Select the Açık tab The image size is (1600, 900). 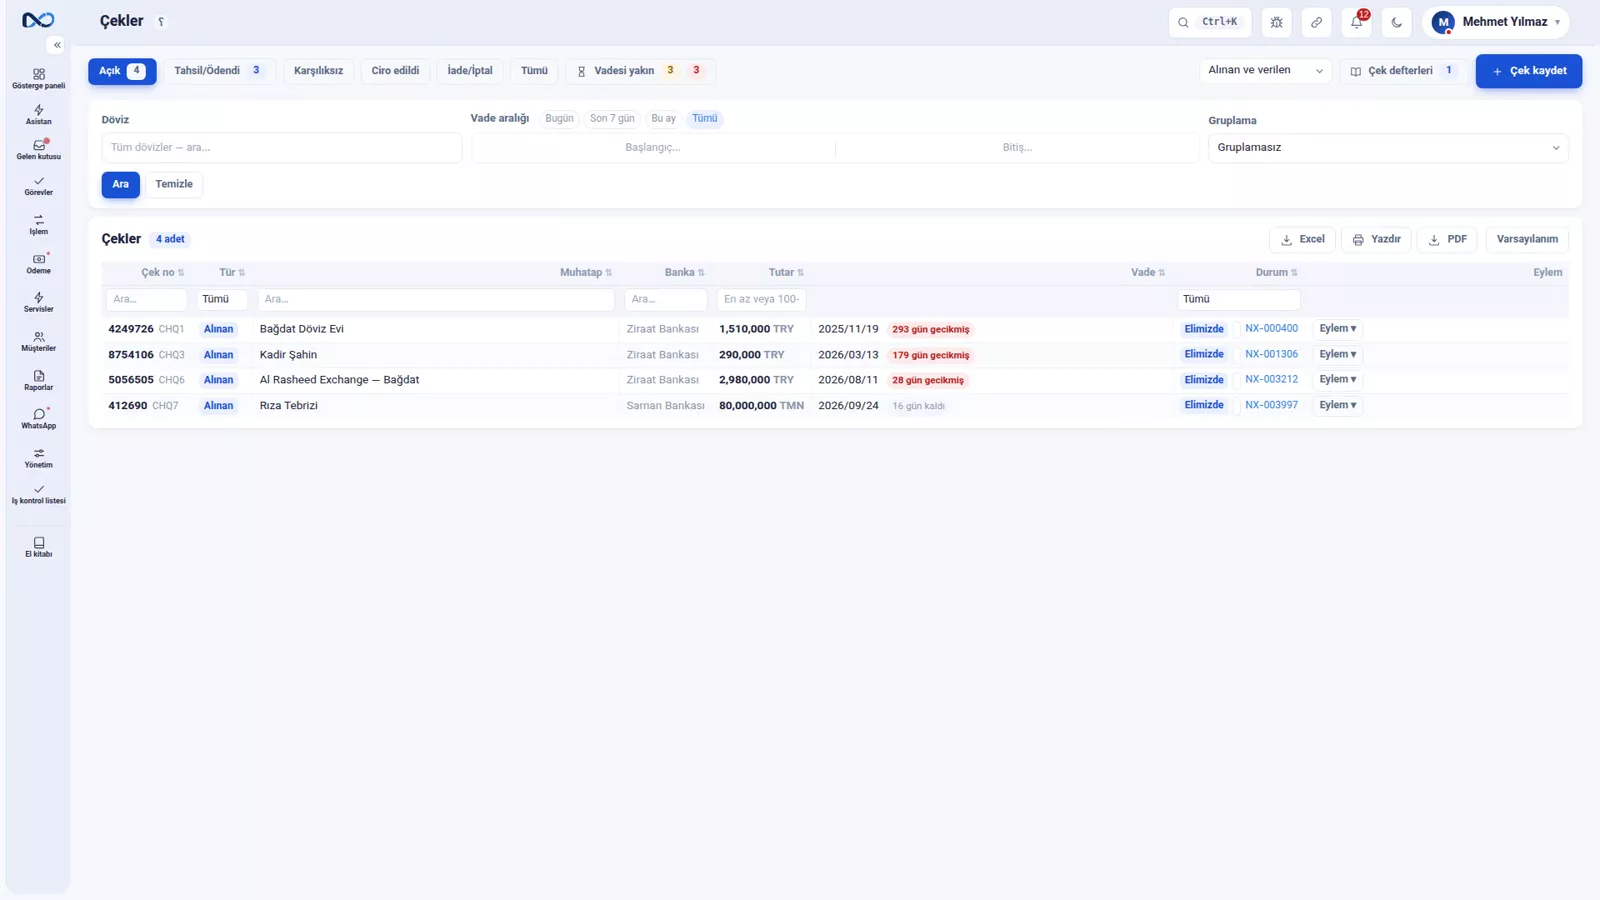pos(122,71)
